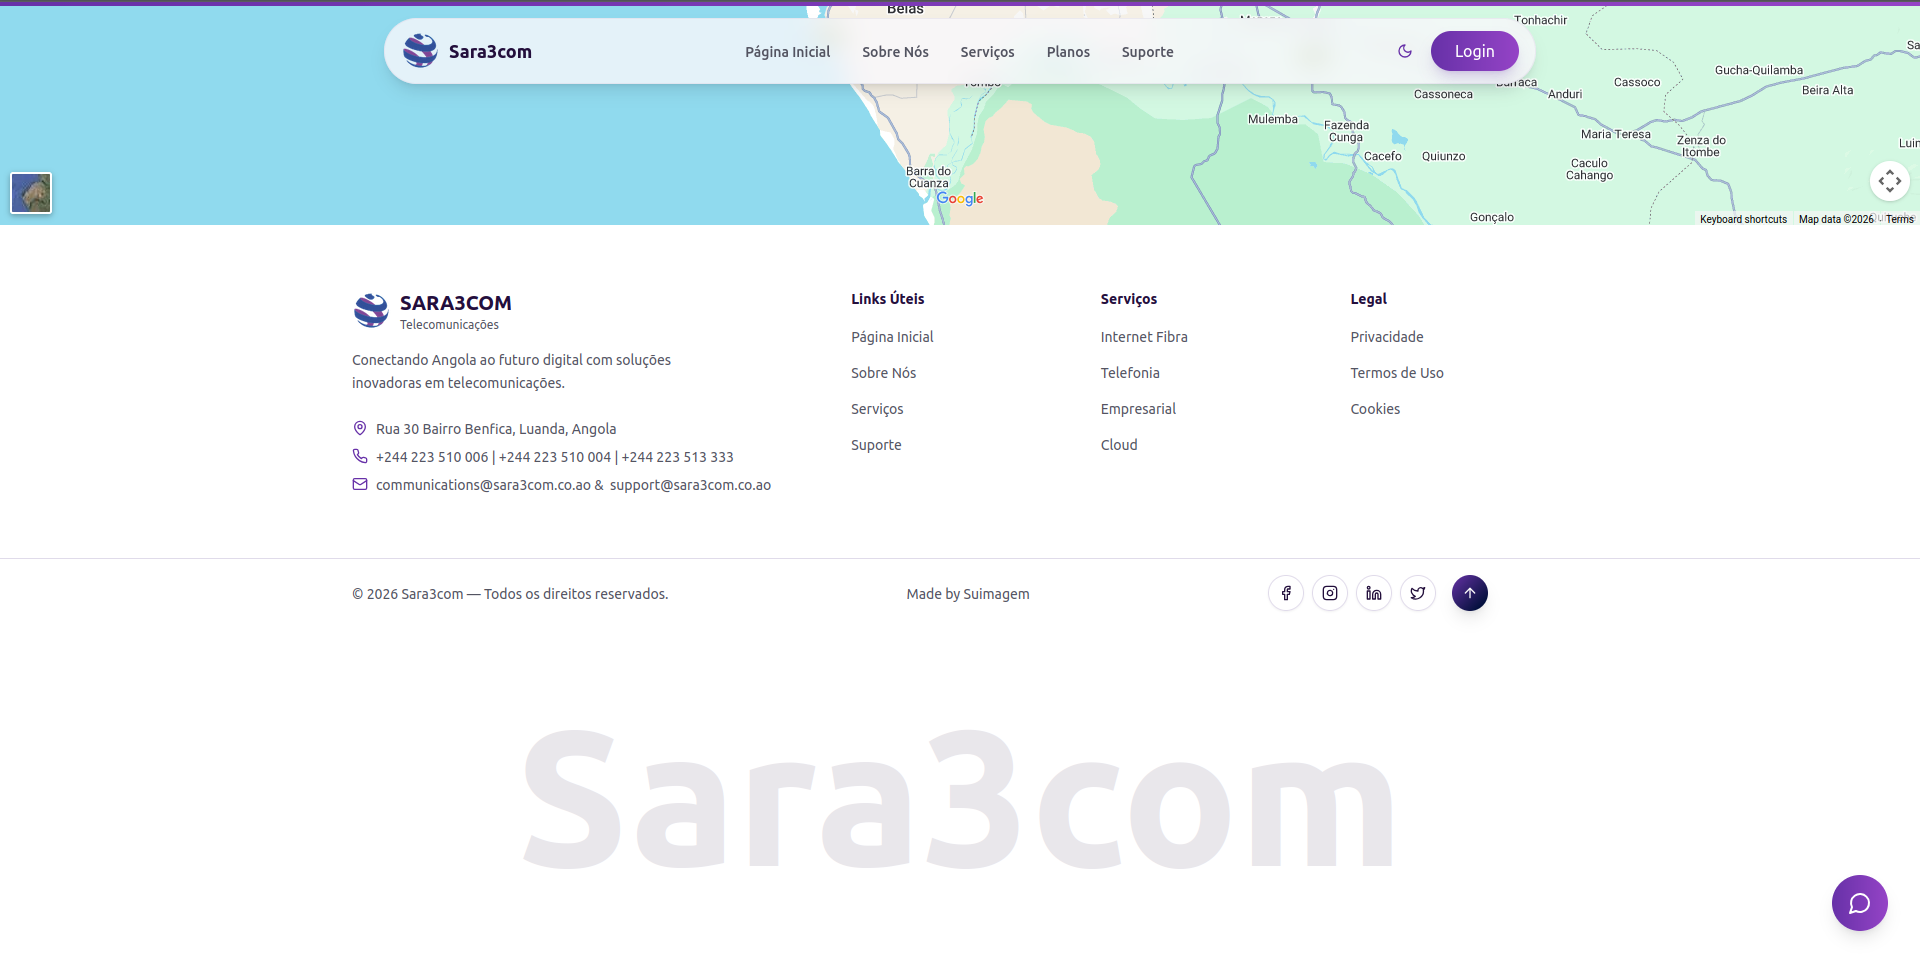This screenshot has width=1920, height=954.
Task: Open the chat bubble widget
Action: (1859, 903)
